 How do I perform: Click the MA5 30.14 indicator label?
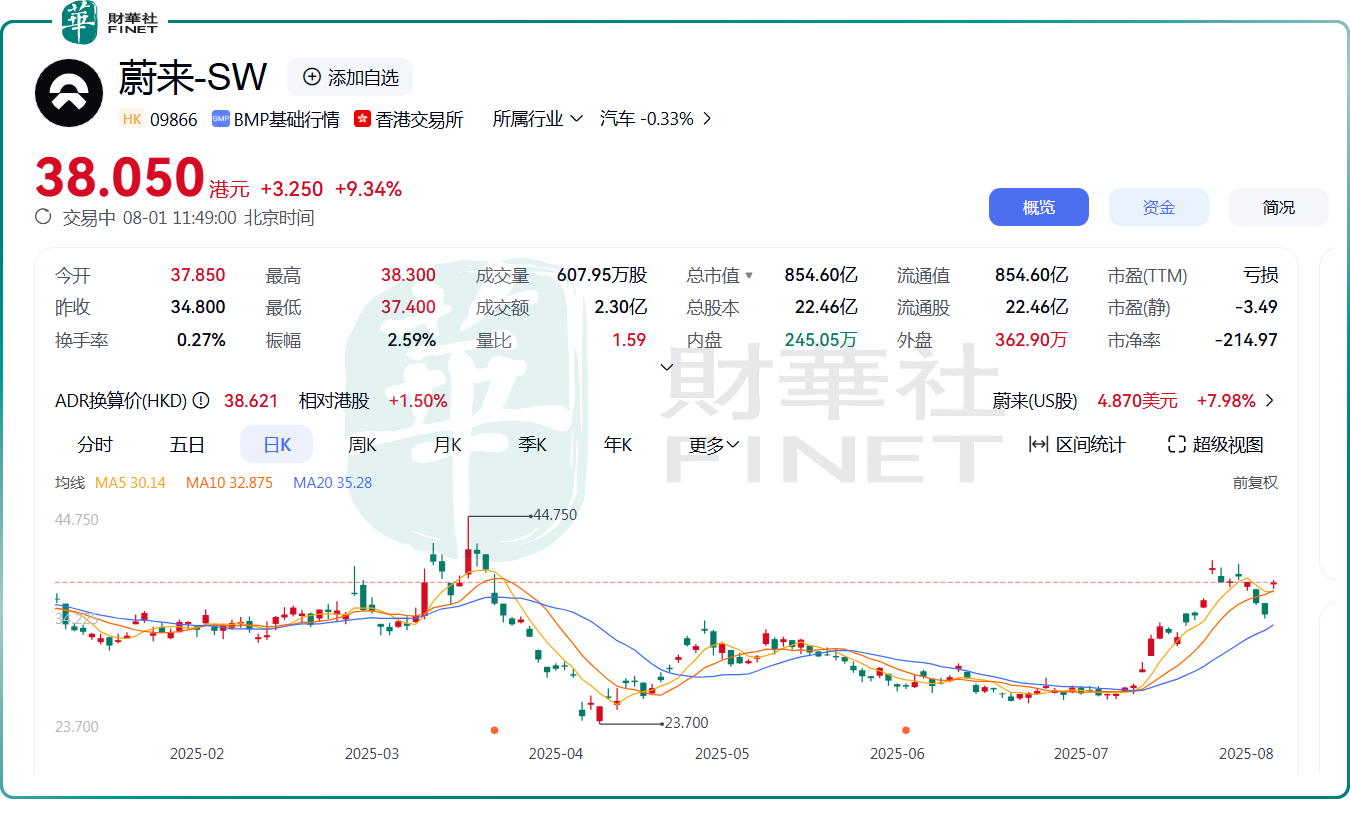tap(130, 482)
